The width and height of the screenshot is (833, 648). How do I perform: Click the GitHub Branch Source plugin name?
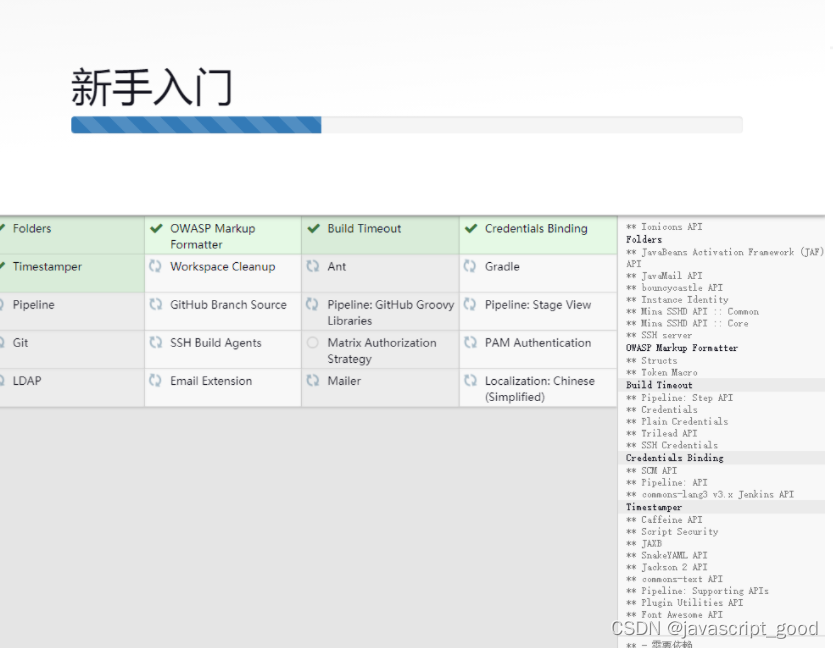228,305
